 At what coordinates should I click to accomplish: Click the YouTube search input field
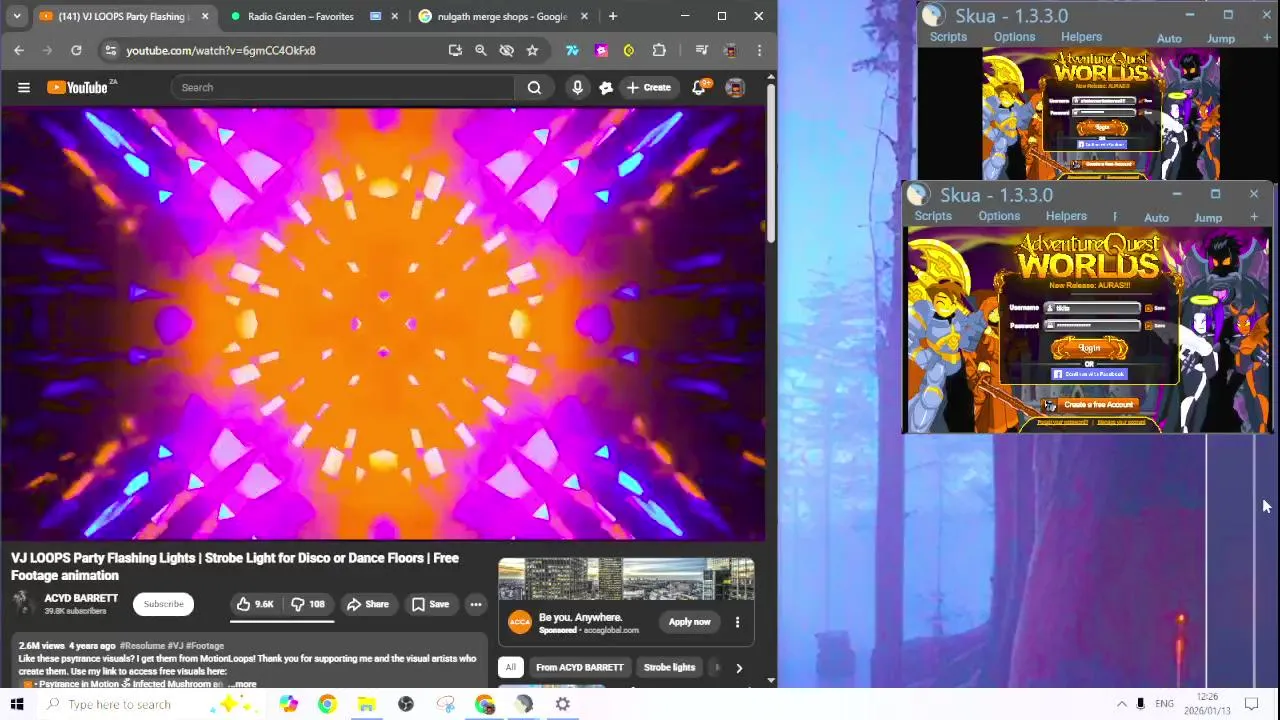tap(342, 88)
